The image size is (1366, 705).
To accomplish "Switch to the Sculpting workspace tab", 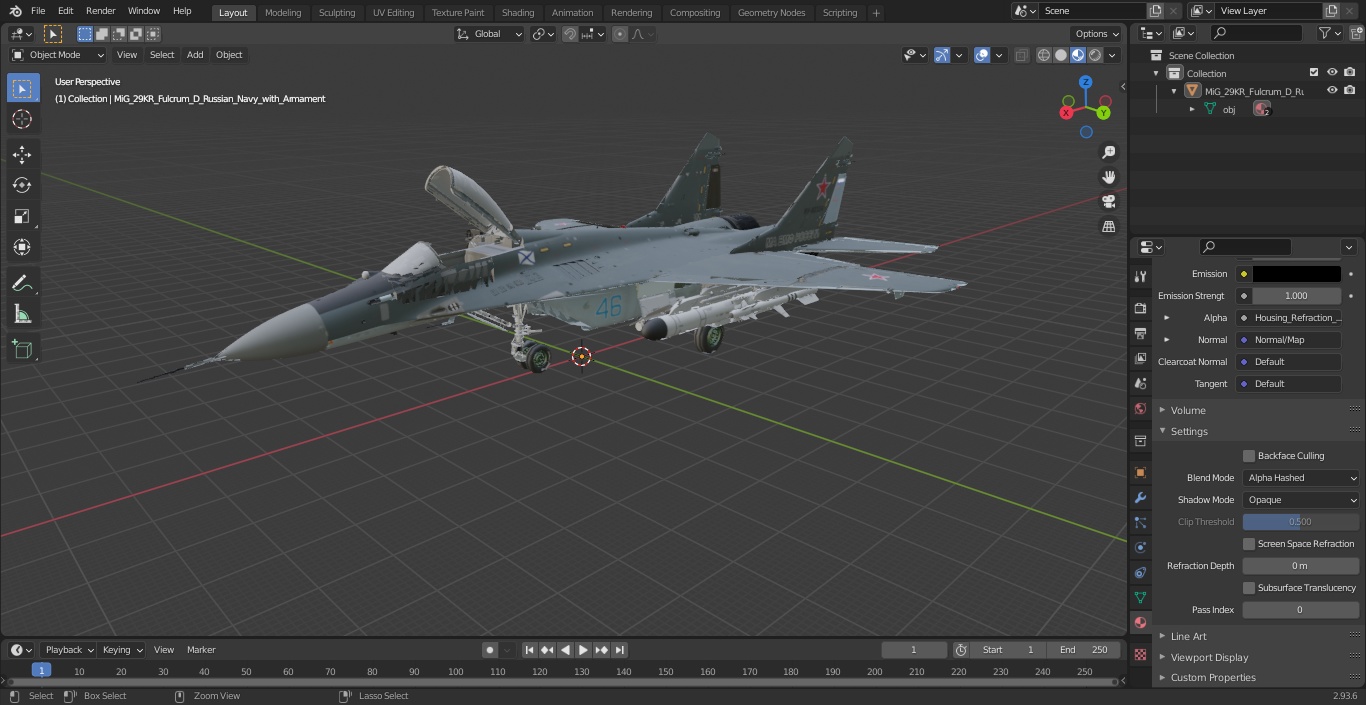I will [x=337, y=13].
